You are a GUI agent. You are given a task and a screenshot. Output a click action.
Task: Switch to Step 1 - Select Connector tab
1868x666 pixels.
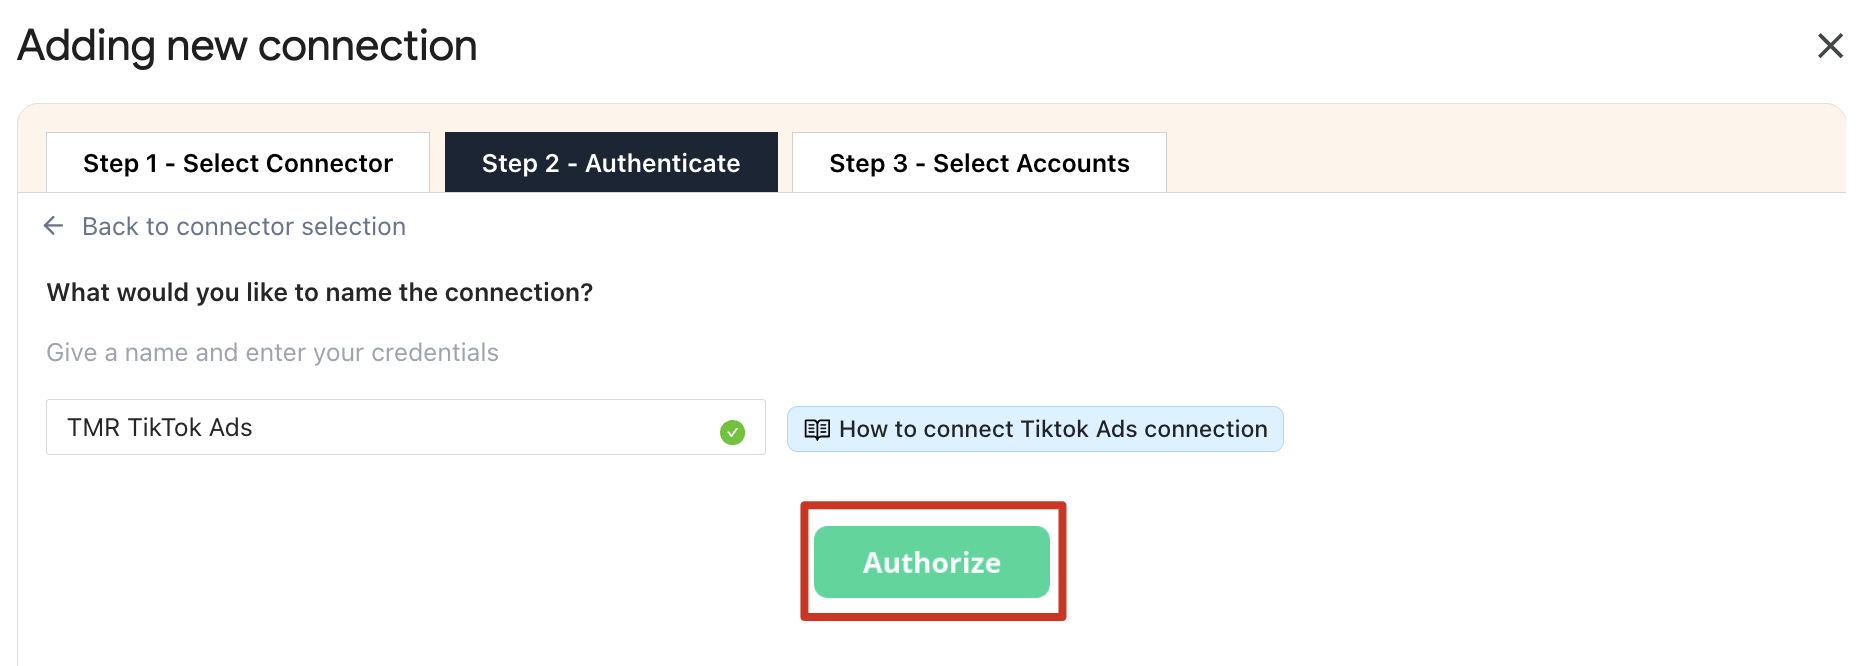(x=238, y=163)
